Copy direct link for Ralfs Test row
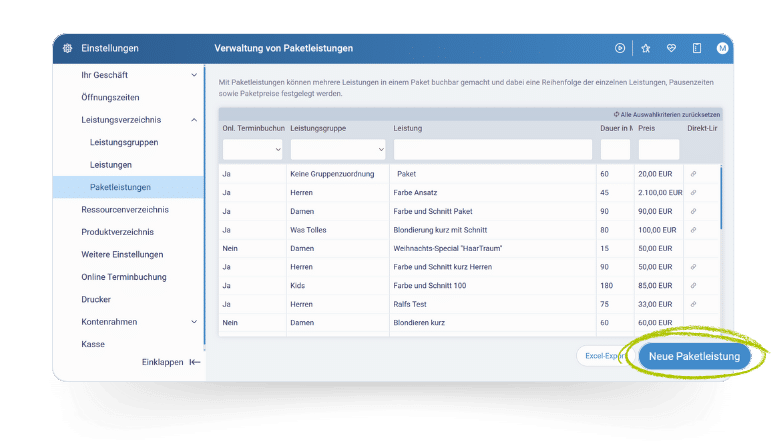Screen dimensions: 771x446 tap(693, 304)
